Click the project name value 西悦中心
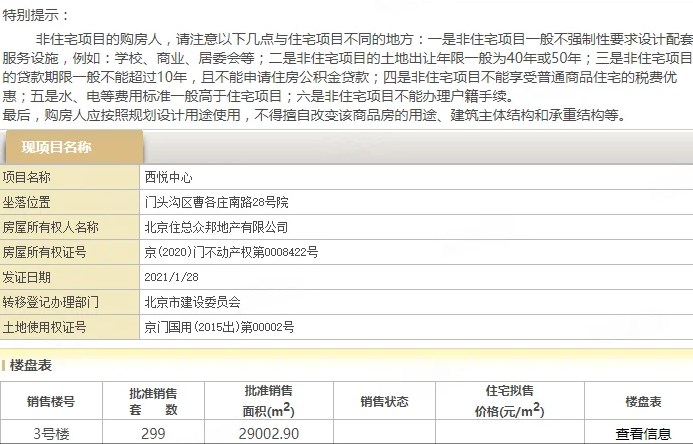The image size is (693, 444). 170,177
